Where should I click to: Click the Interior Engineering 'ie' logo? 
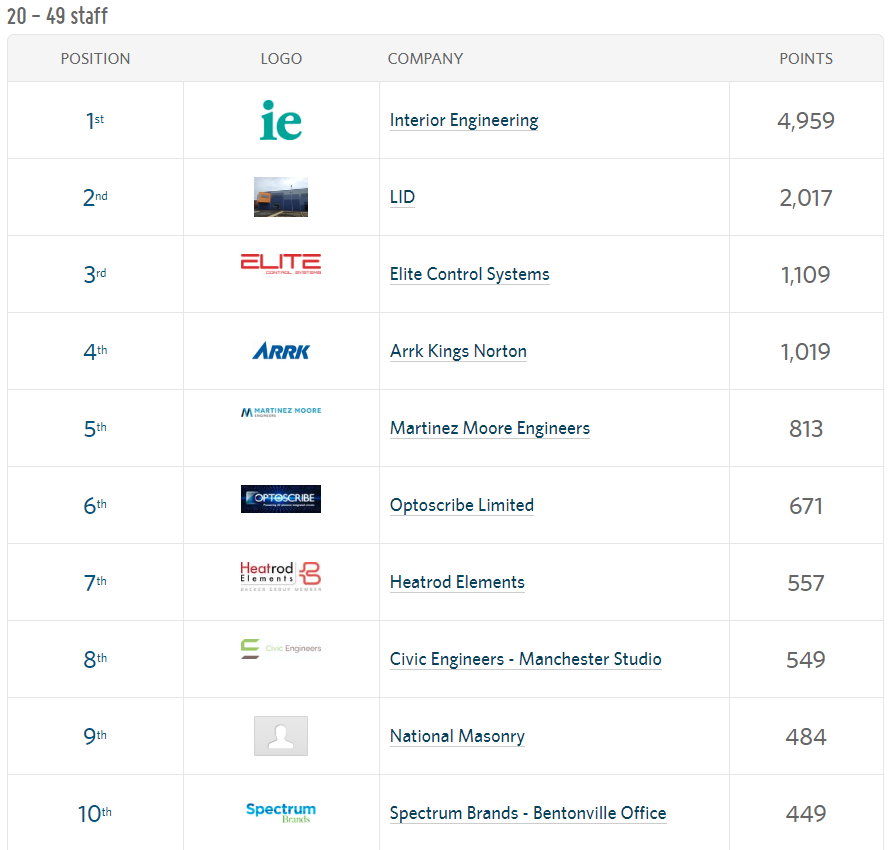pos(281,120)
